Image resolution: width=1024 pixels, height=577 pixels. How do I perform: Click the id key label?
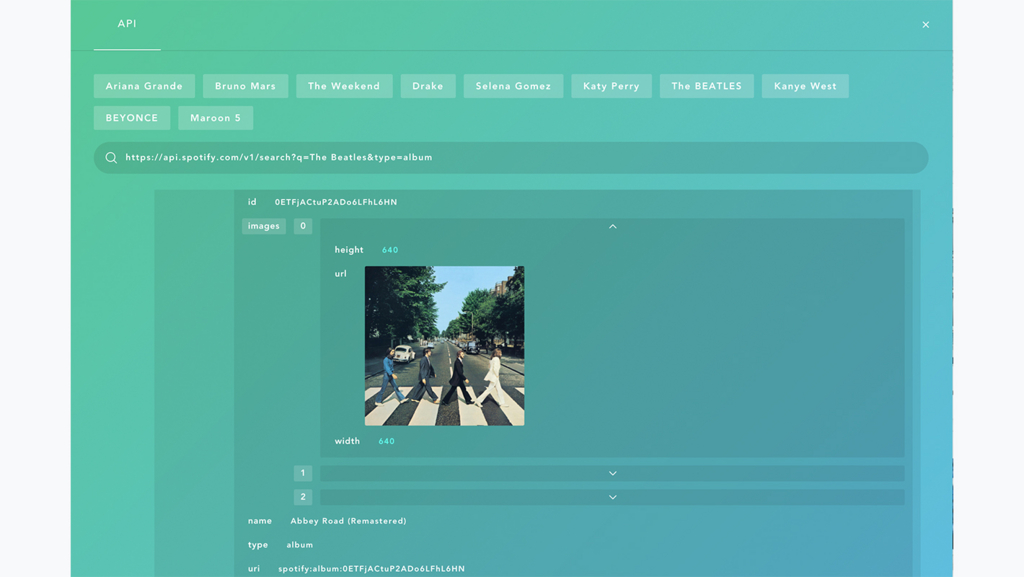[x=252, y=202]
